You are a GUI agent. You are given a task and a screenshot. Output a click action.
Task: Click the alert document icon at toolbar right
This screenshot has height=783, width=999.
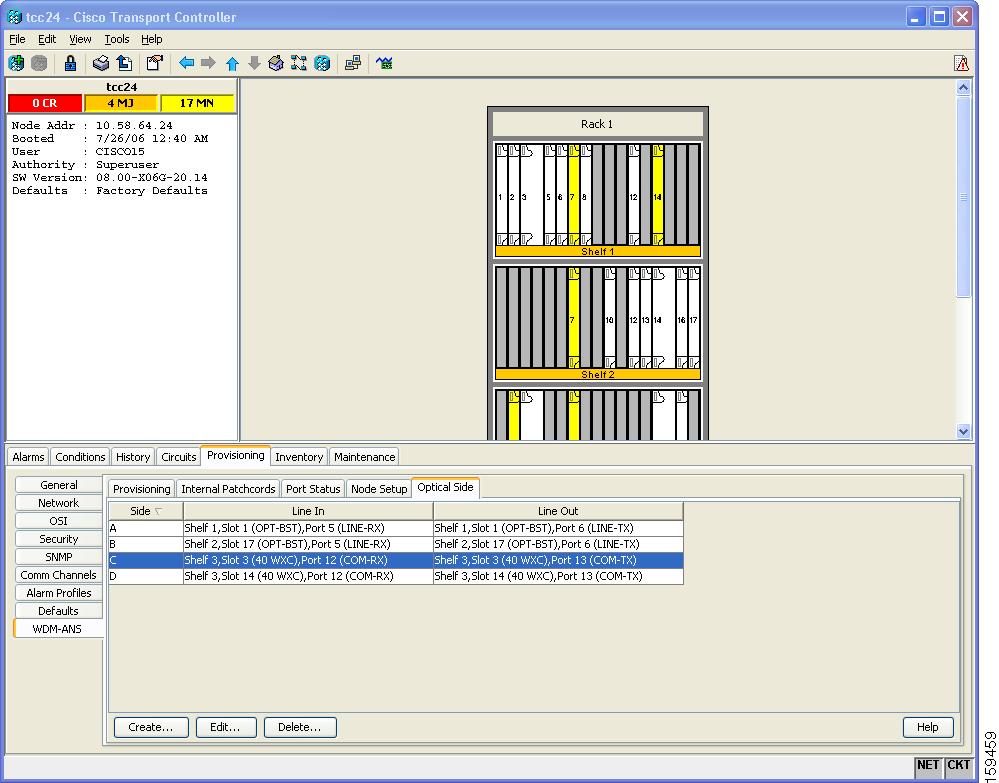pos(961,63)
